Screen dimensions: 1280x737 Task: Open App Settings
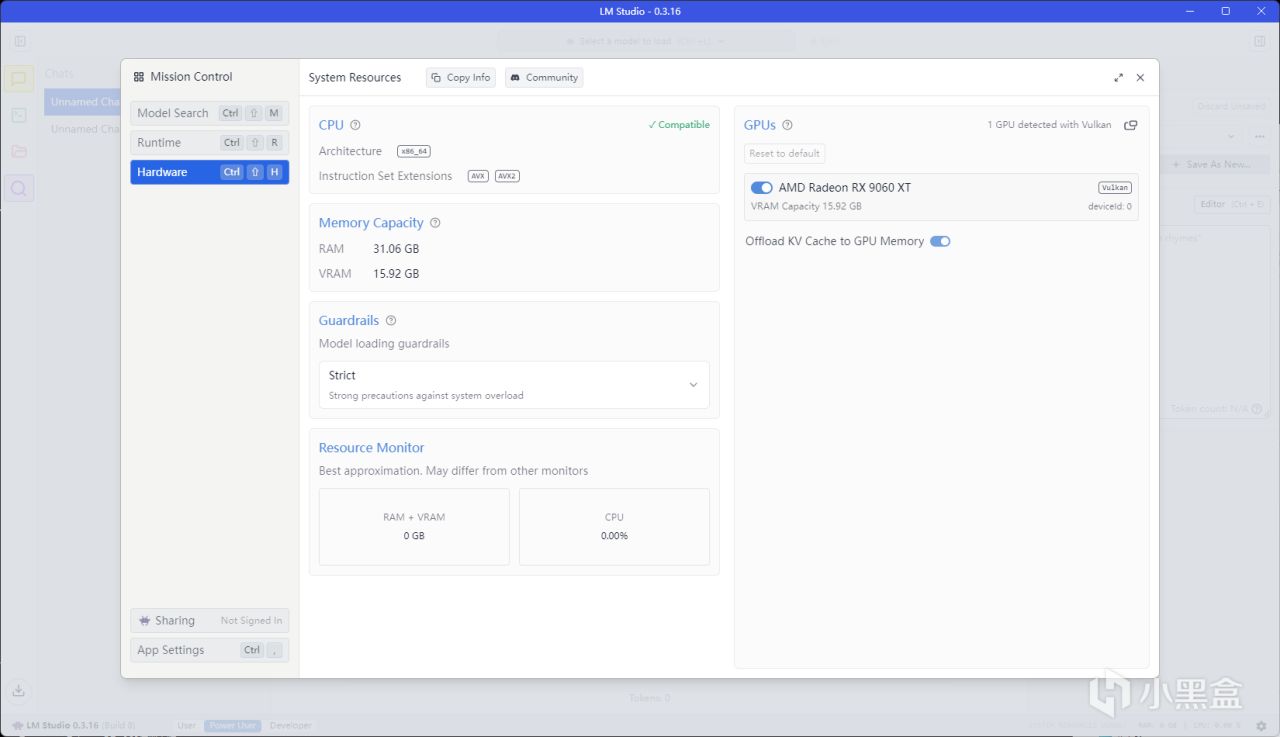click(x=210, y=650)
